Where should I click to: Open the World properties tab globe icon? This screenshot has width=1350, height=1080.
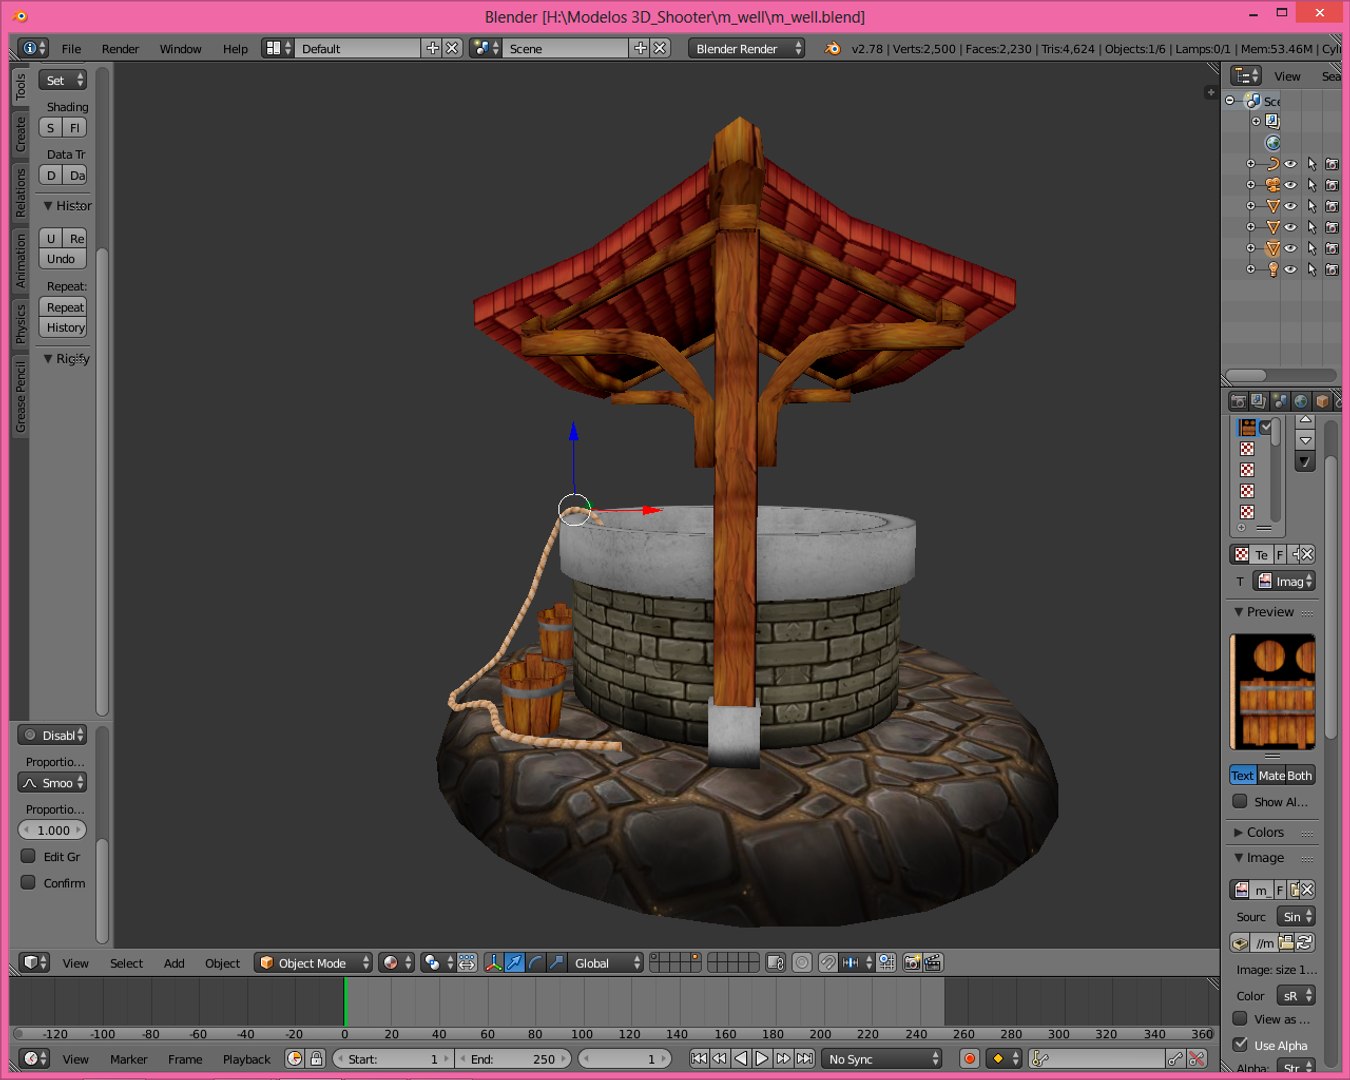click(x=1301, y=401)
